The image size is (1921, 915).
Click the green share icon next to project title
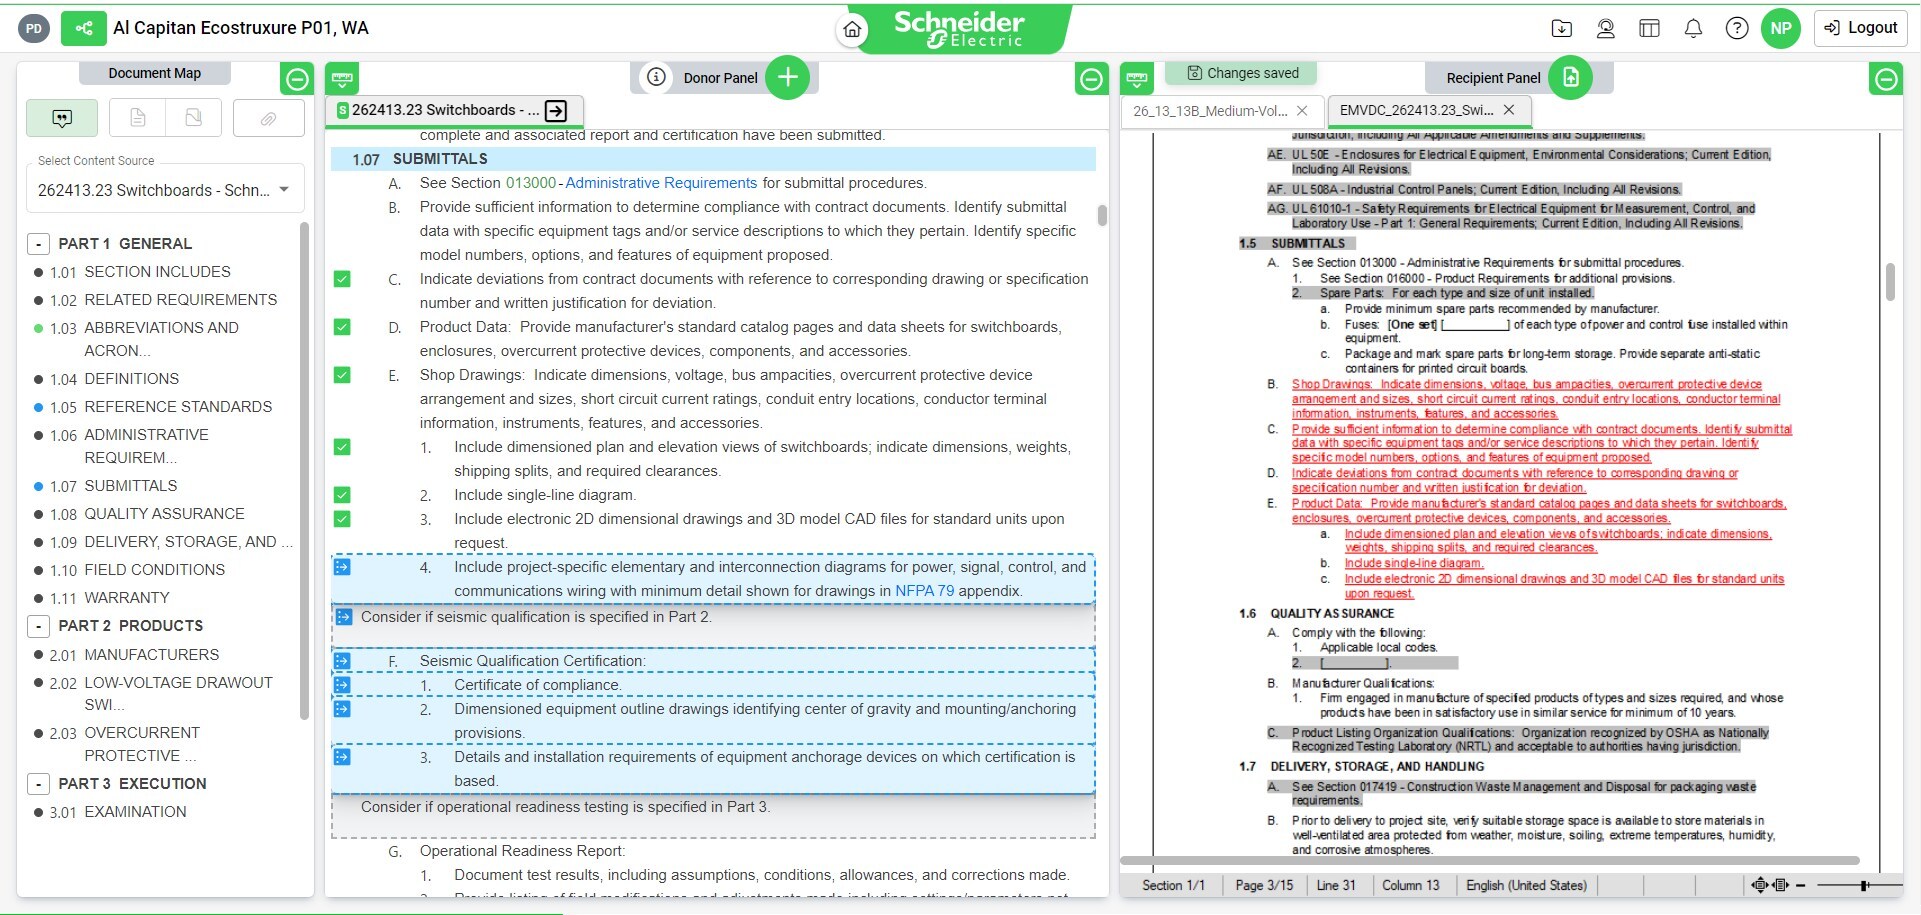pyautogui.click(x=84, y=28)
